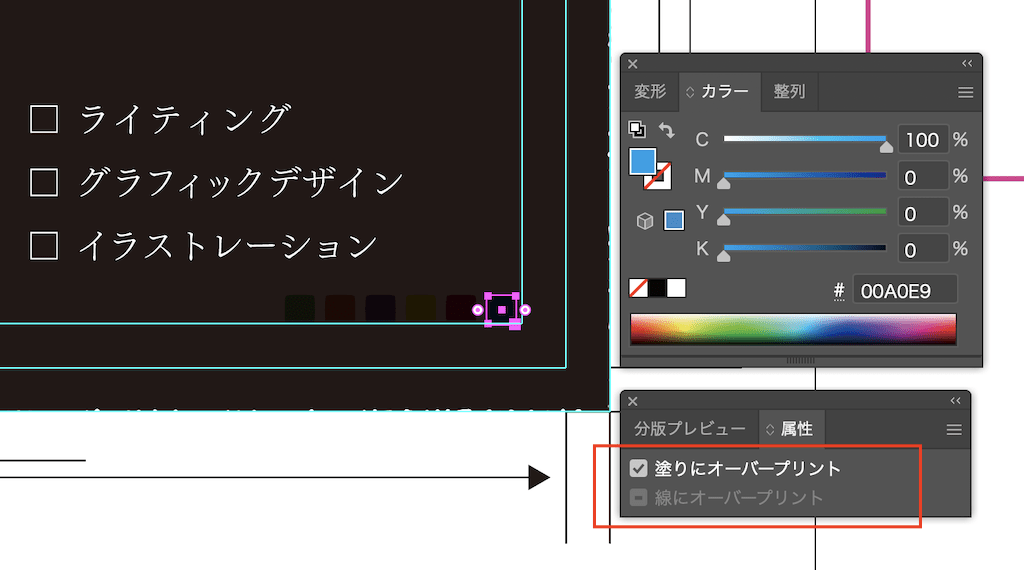Image resolution: width=1024 pixels, height=570 pixels.
Task: Click the ライティング text on the artboard
Action: [x=185, y=119]
